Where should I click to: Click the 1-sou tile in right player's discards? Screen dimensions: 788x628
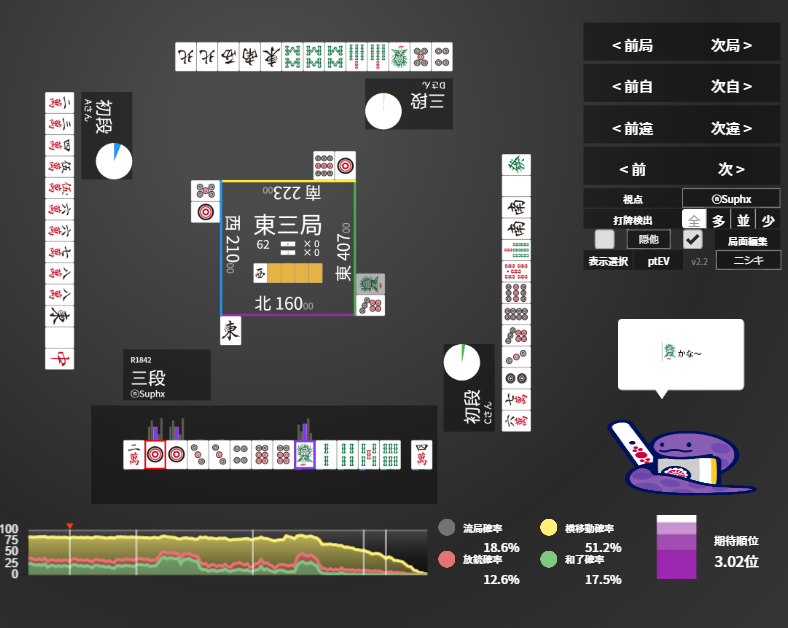370,284
